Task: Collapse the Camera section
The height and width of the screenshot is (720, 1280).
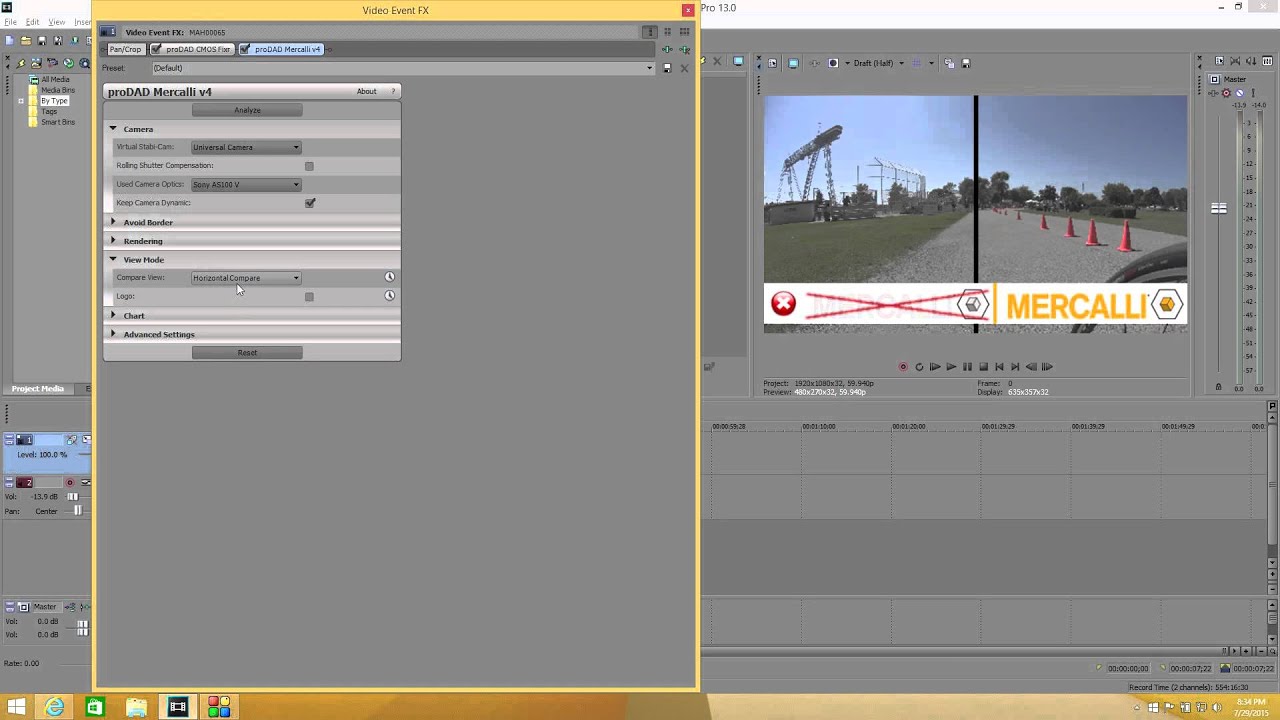Action: pos(113,129)
